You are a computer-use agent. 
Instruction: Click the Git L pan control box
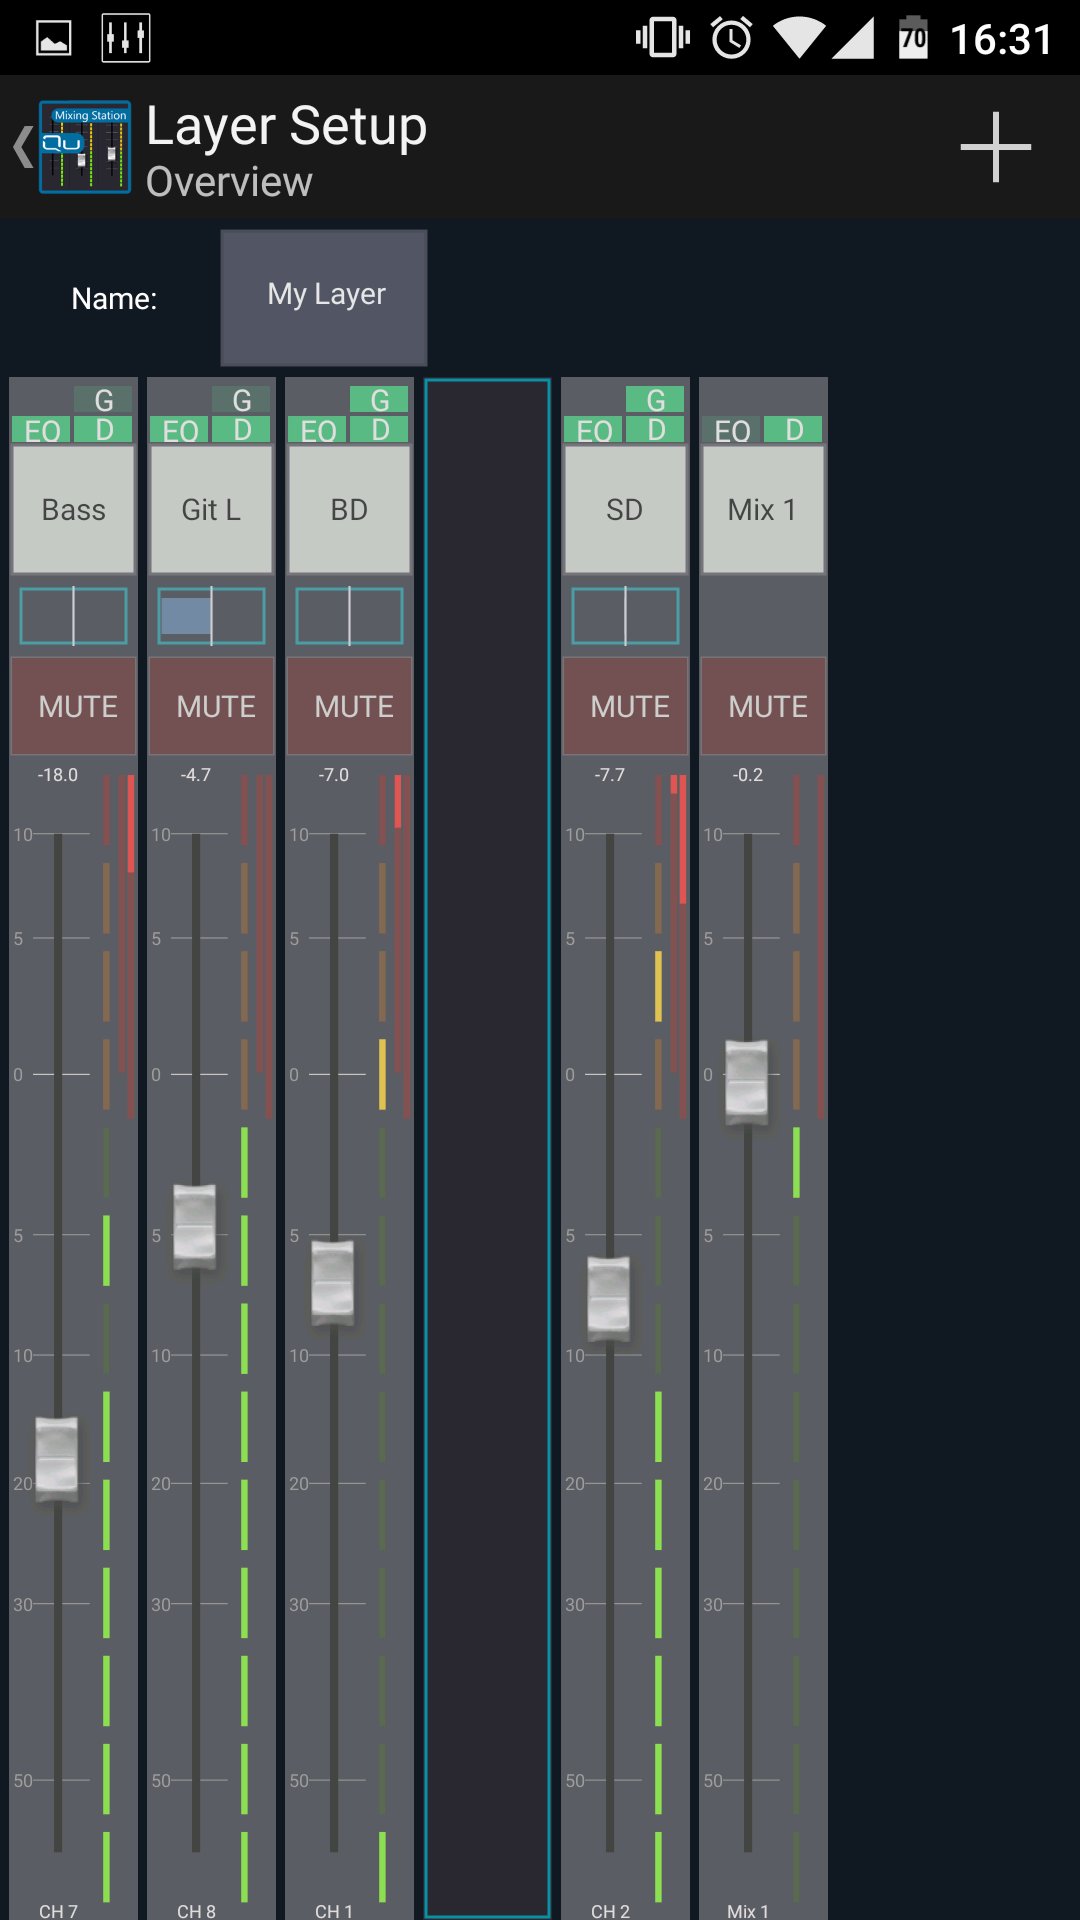coord(212,616)
